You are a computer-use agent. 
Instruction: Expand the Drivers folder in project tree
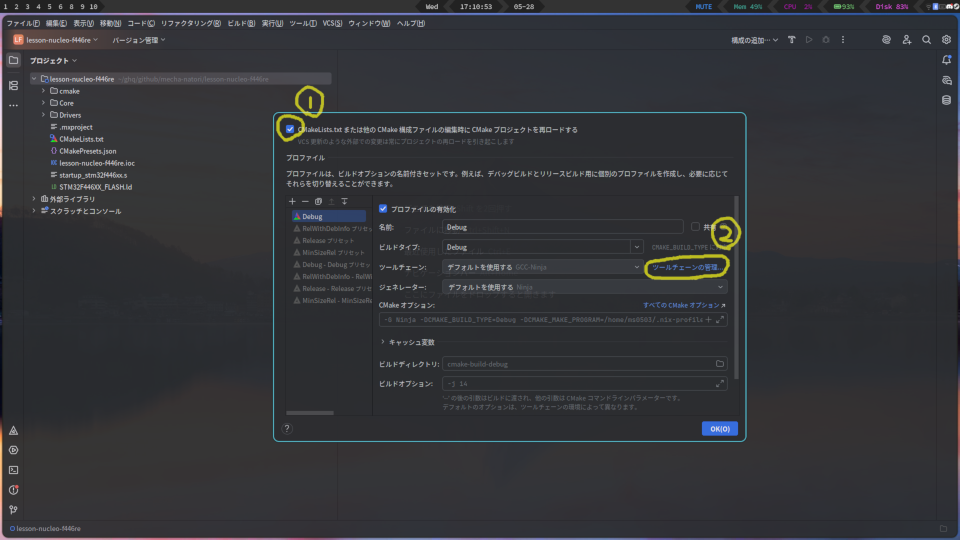[43, 114]
